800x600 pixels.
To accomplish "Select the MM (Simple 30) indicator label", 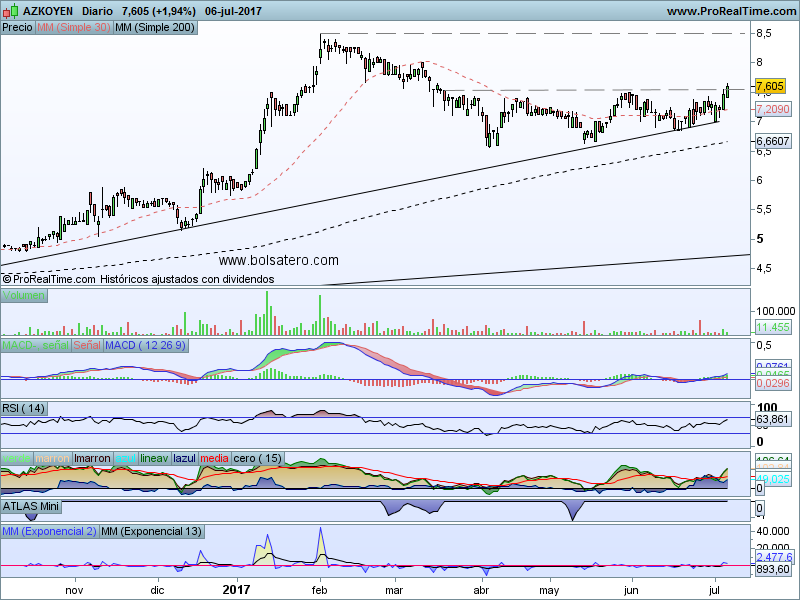I will tap(73, 28).
